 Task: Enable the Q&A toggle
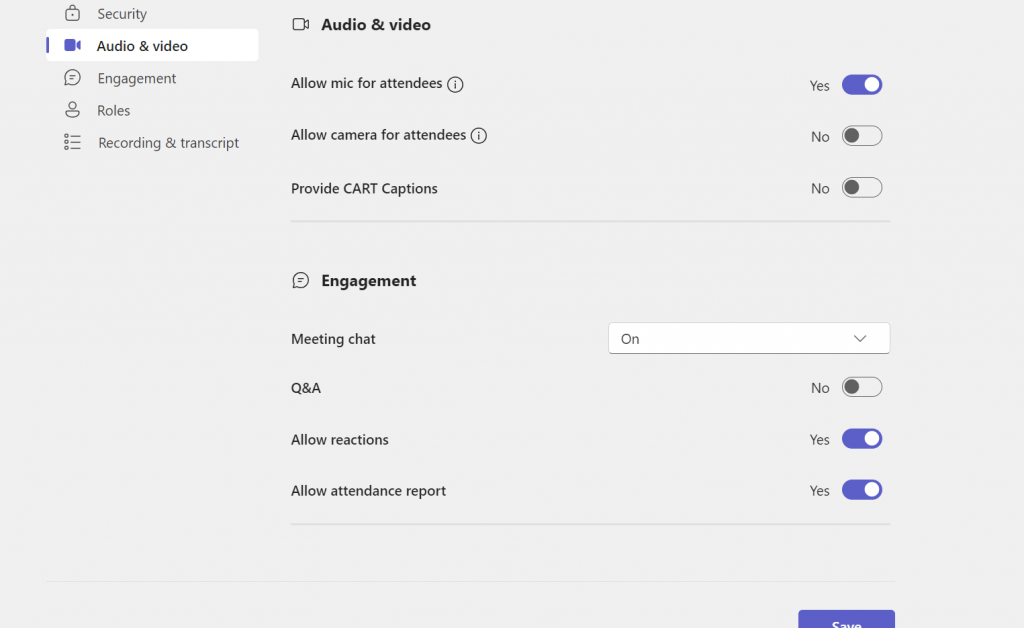pyautogui.click(x=861, y=387)
